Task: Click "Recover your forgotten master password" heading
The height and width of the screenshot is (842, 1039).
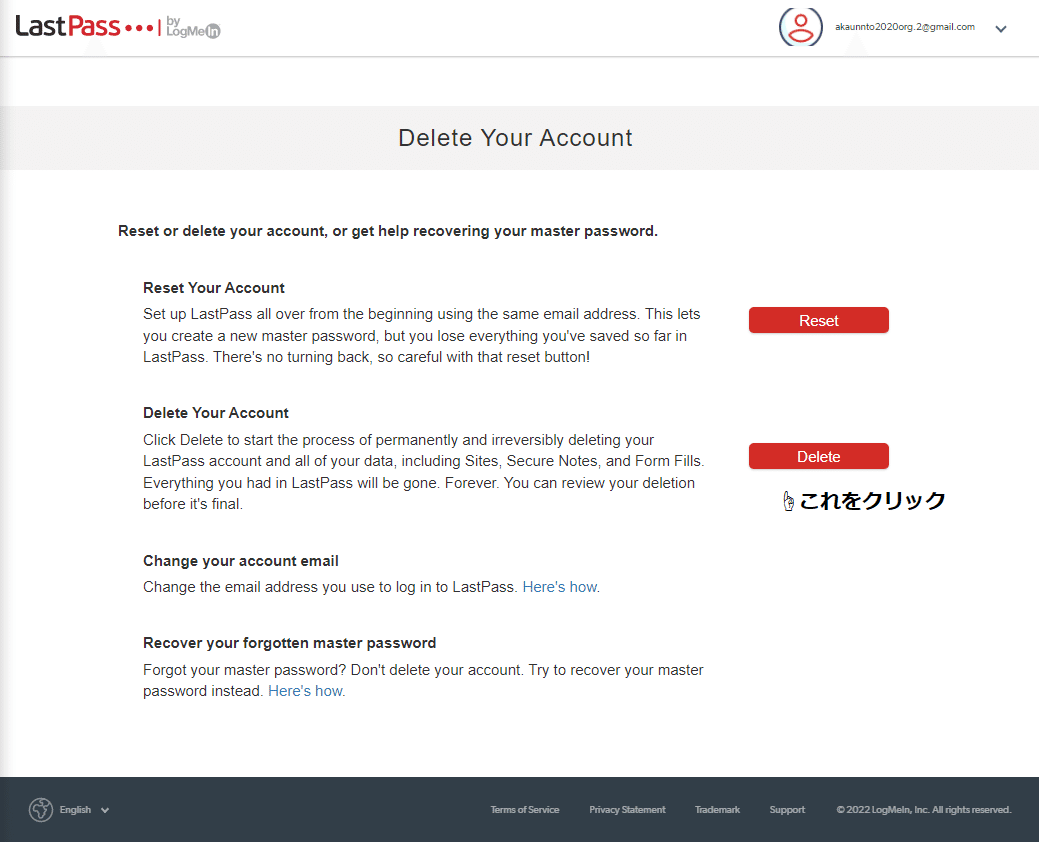Action: 290,643
